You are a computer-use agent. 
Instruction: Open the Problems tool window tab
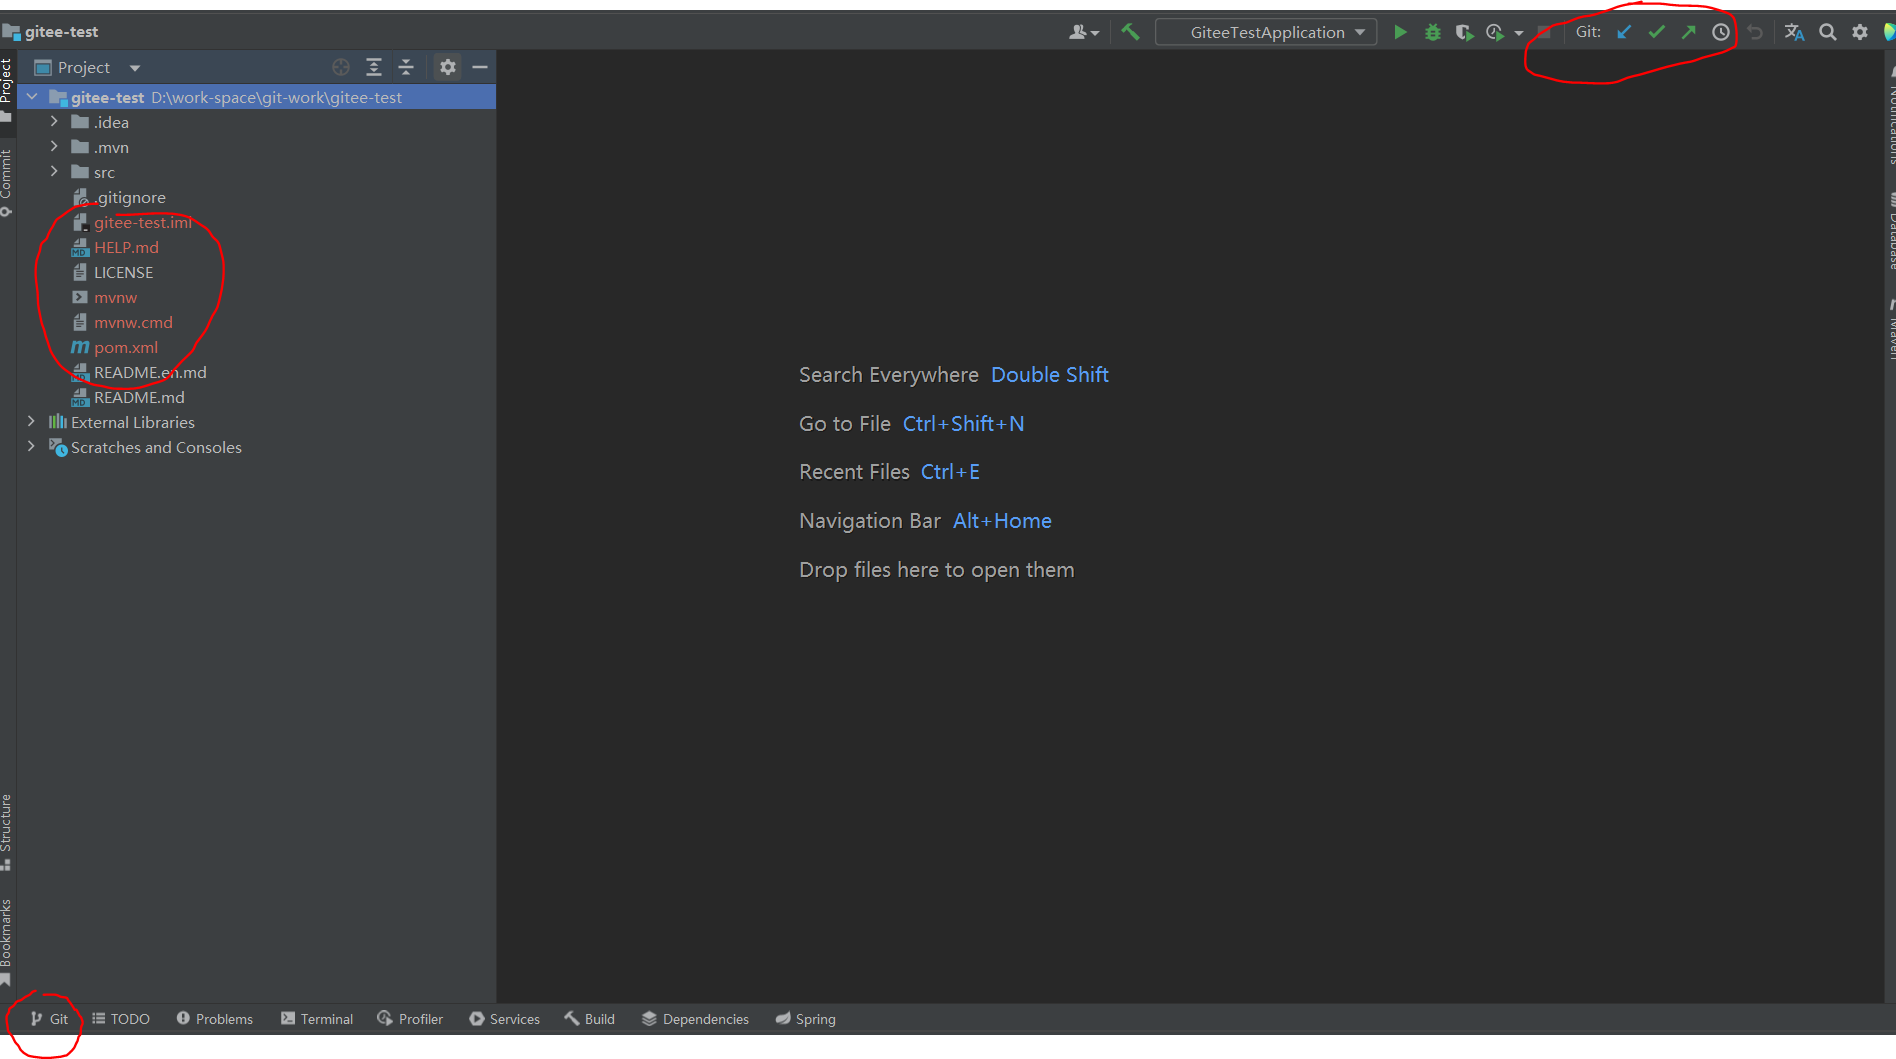[x=214, y=1019]
